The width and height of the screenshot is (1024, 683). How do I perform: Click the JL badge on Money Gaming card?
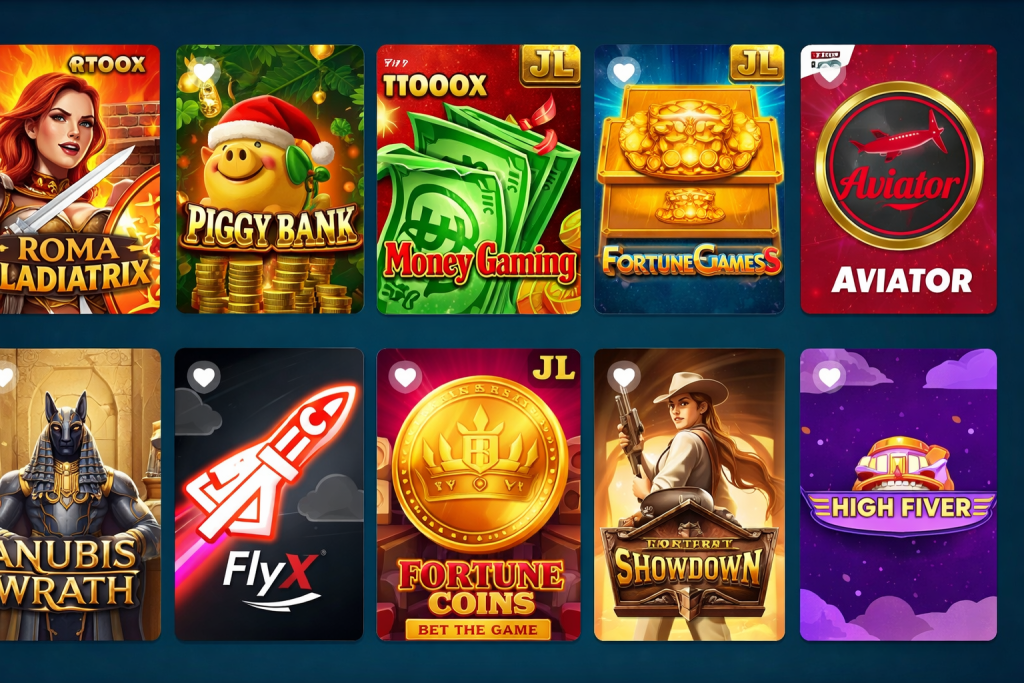pos(550,65)
